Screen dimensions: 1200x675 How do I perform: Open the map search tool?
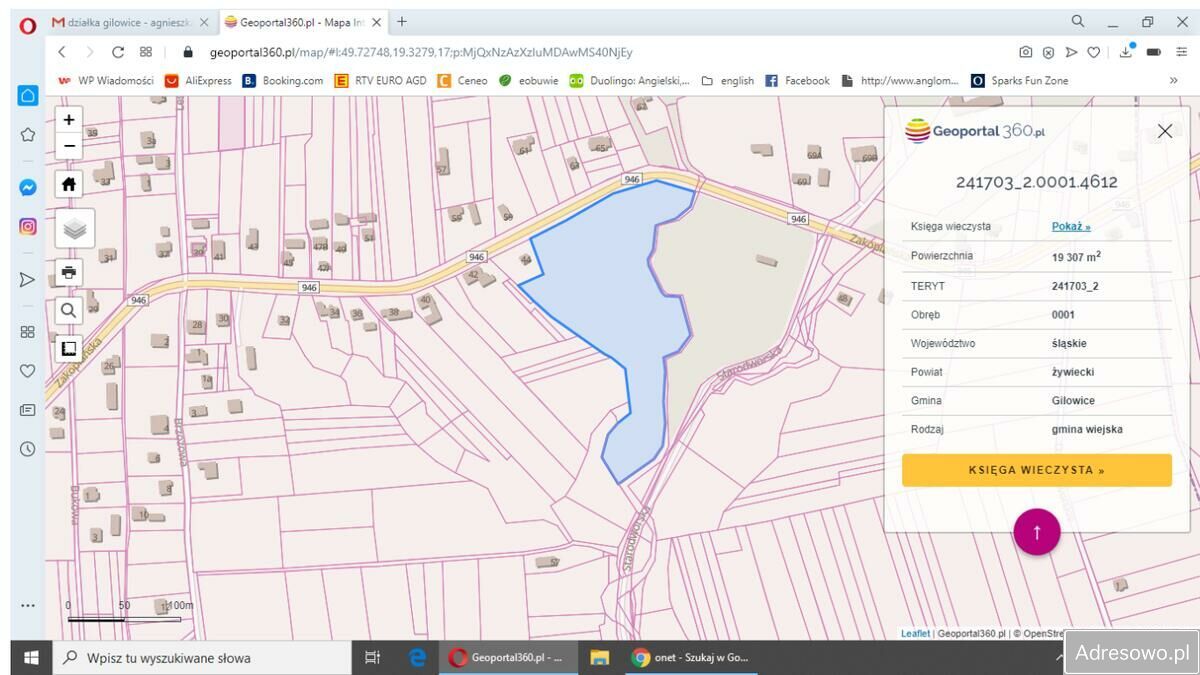[x=68, y=310]
